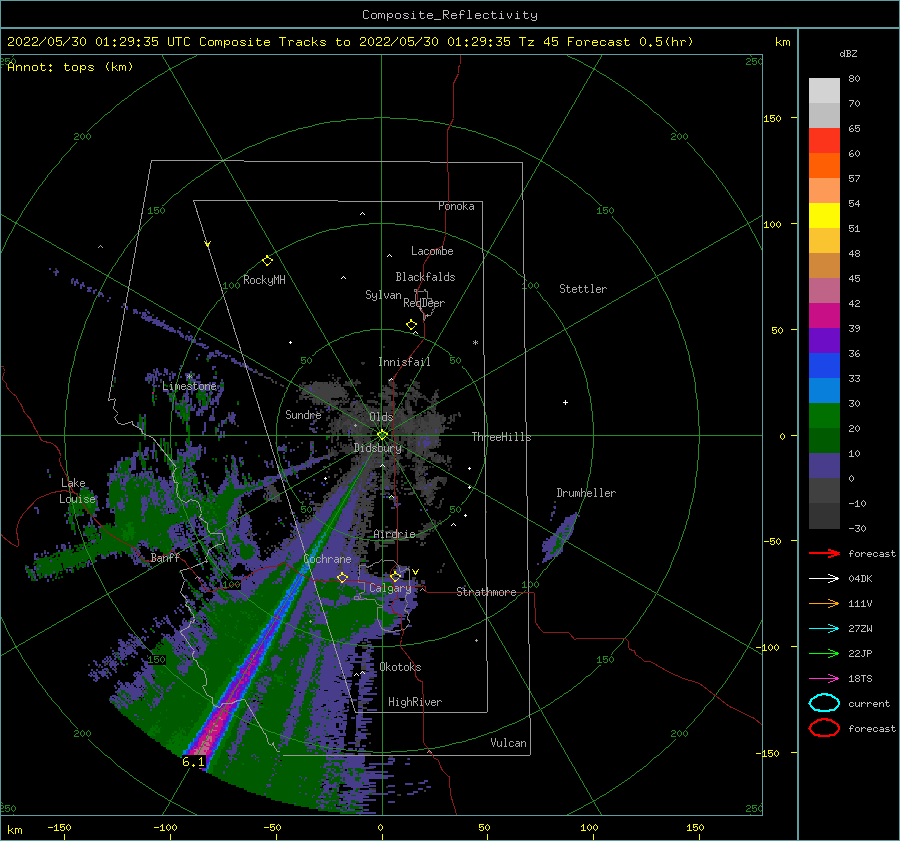The image size is (900, 841).
Task: Click the Cochrane label
Action: click(x=327, y=559)
